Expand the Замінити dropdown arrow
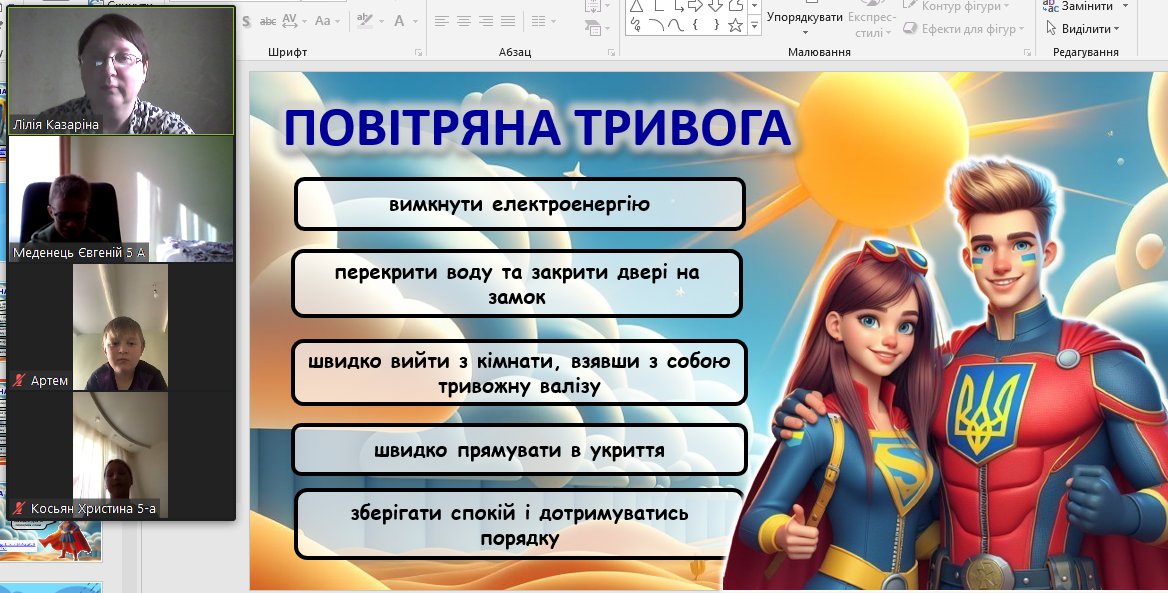 pos(1125,6)
